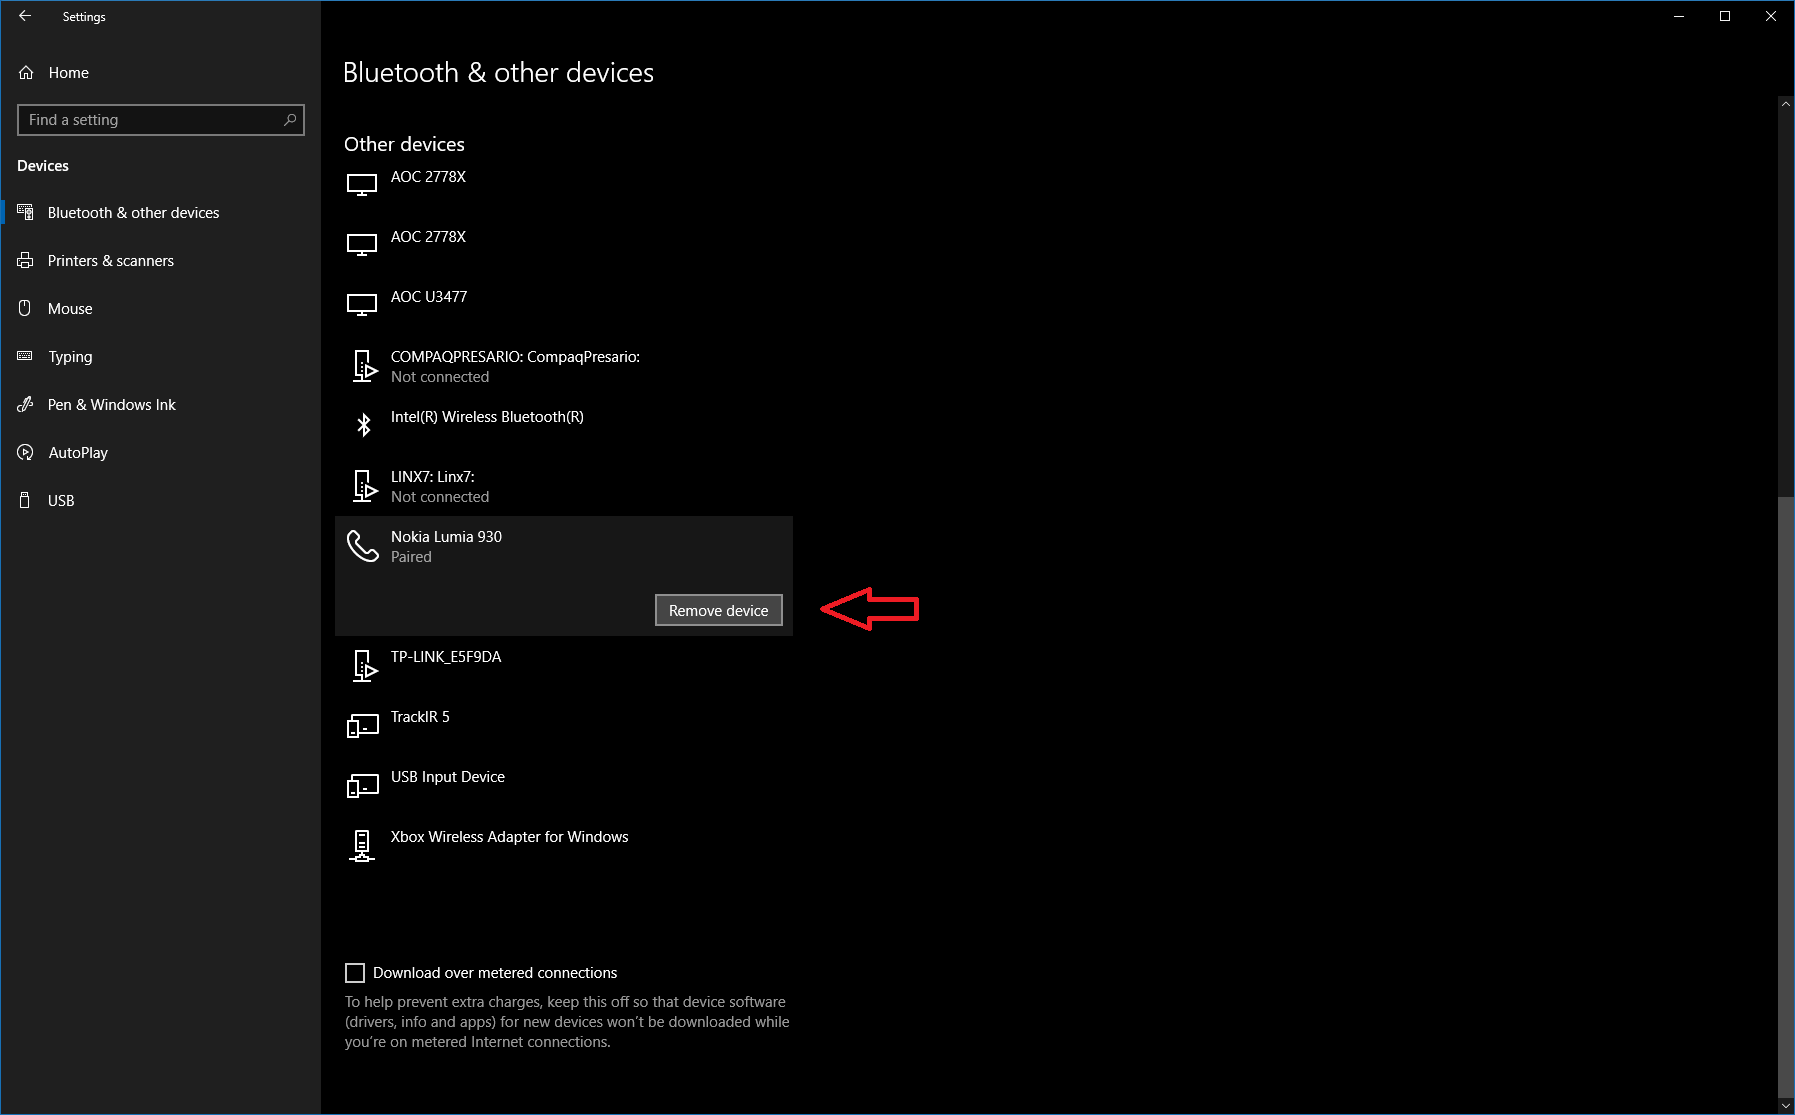
Task: Select COMPAQPRESARIO: CompaqPresario: device entry
Action: coord(564,366)
